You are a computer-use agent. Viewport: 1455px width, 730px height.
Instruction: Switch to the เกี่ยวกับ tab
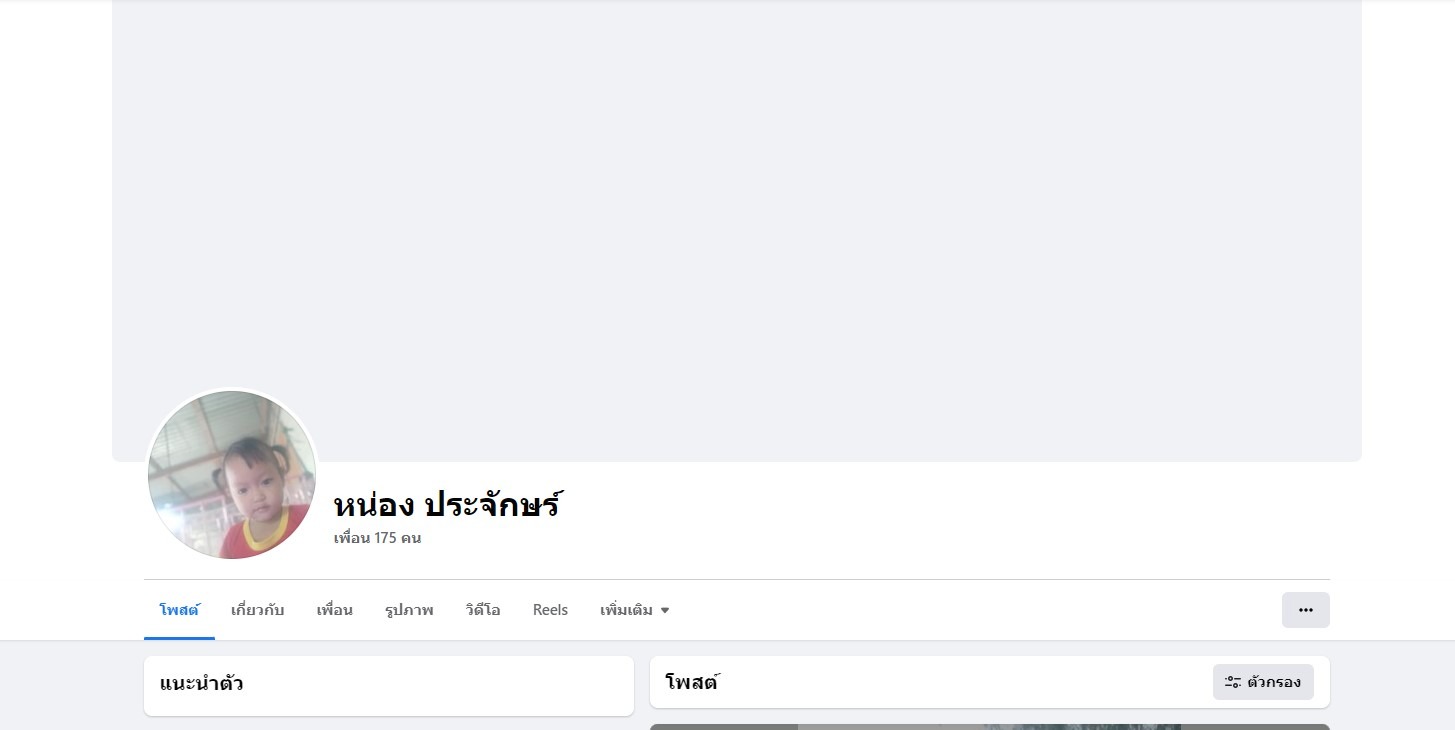(257, 610)
